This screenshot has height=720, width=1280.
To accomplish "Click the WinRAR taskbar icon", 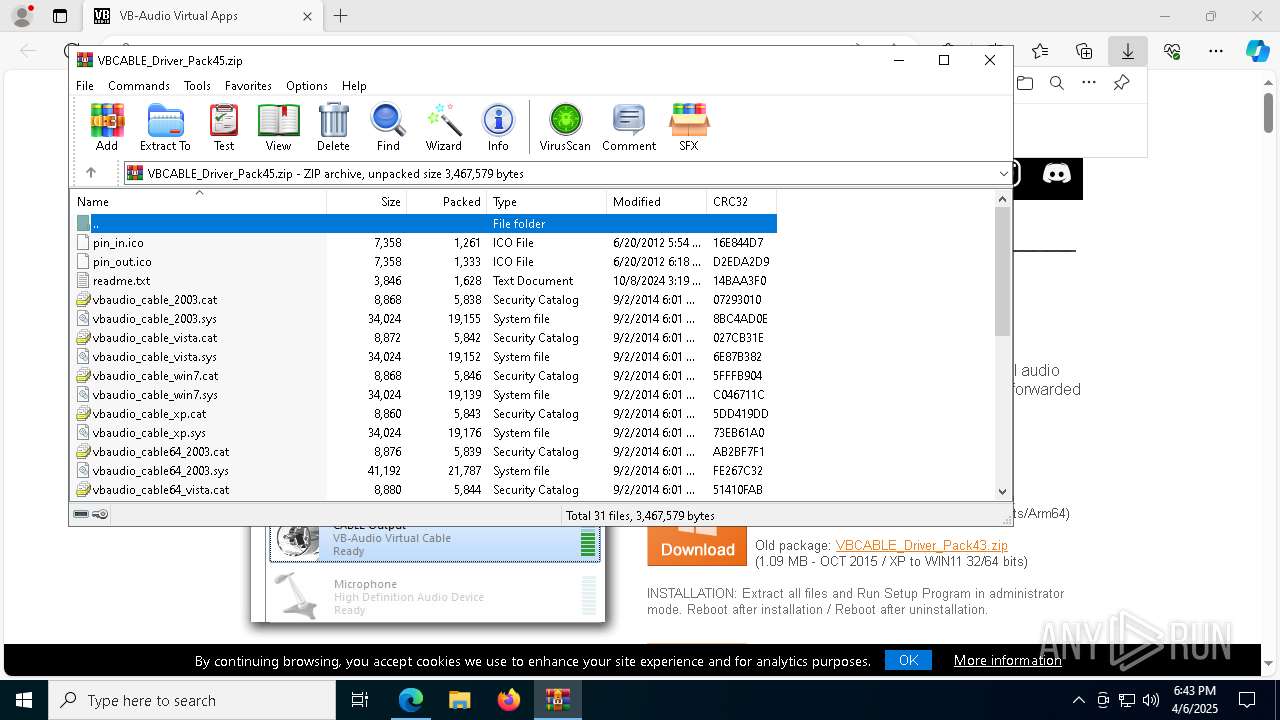I will tap(558, 700).
